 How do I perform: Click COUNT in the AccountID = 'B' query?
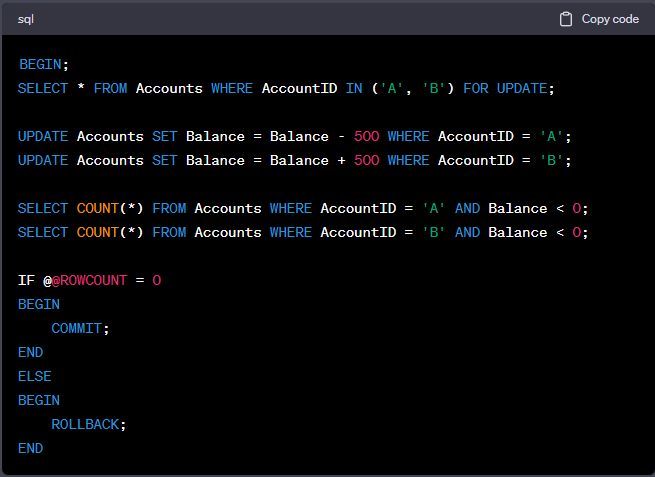point(98,232)
